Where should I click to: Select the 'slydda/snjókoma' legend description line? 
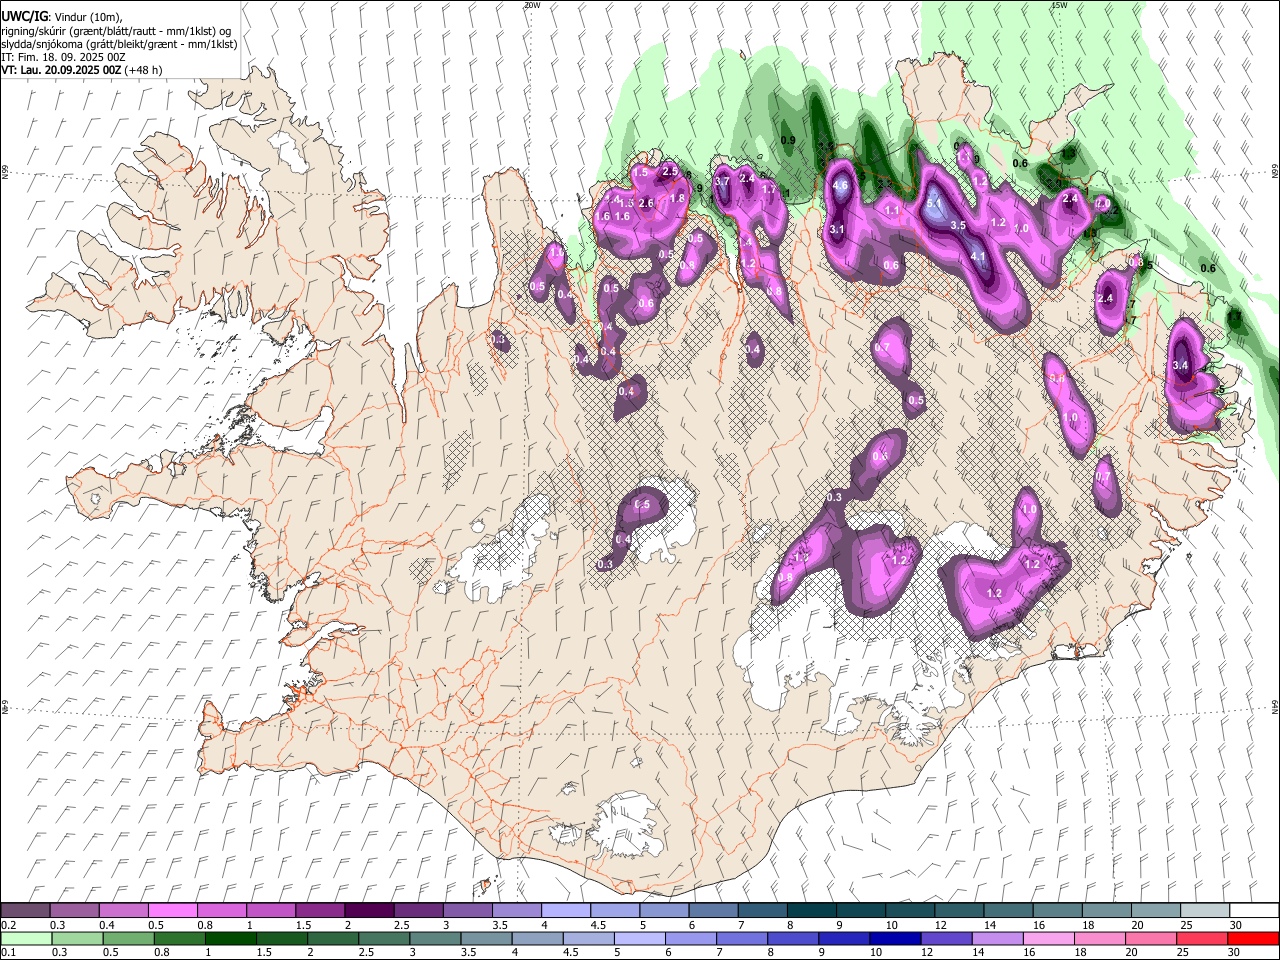(119, 44)
